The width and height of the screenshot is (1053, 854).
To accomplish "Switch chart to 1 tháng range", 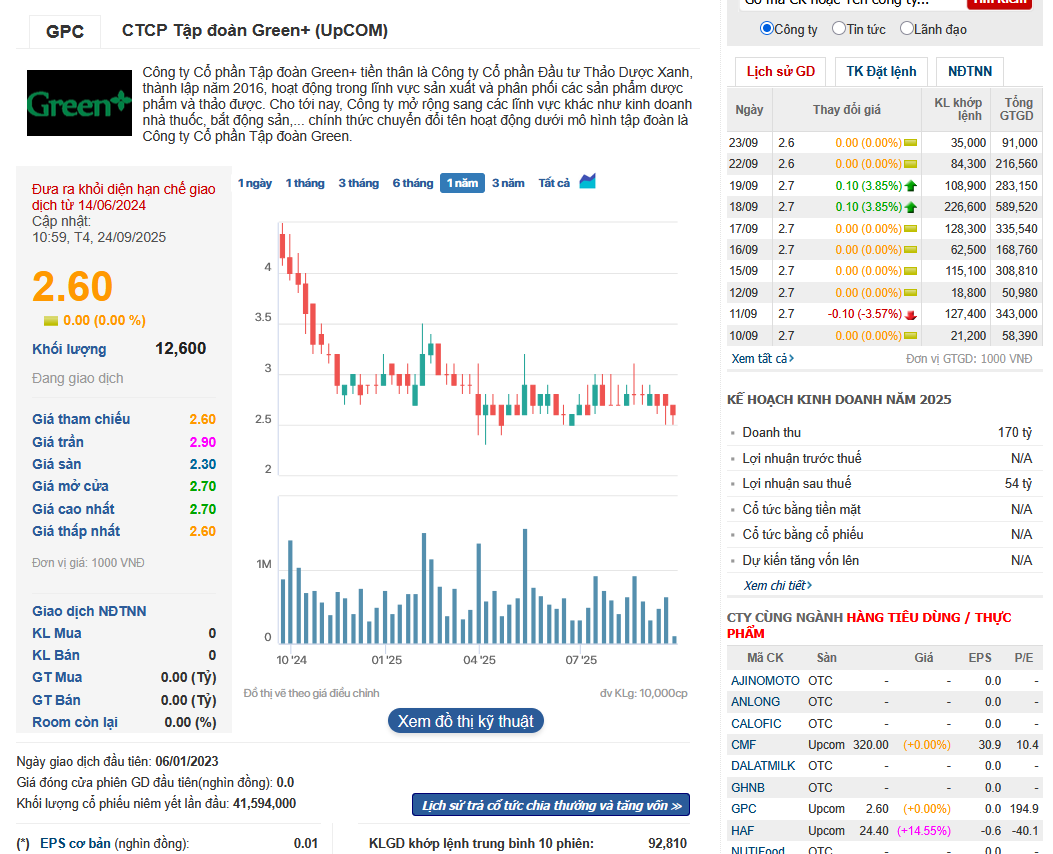I will click(x=305, y=183).
